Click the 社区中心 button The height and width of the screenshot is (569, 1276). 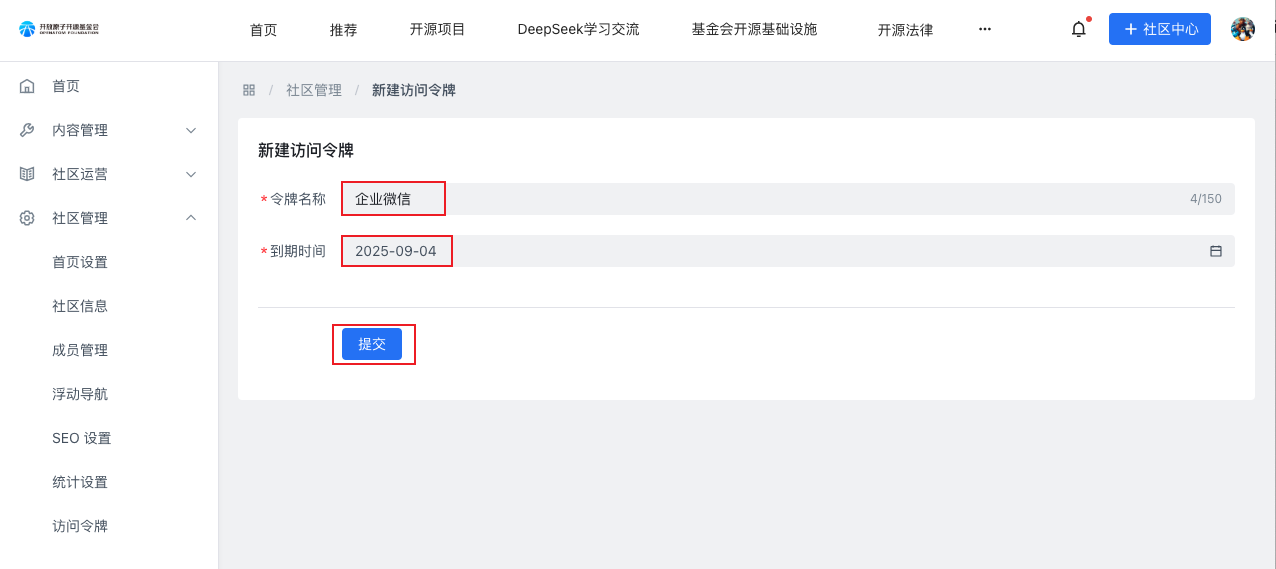pos(1160,30)
